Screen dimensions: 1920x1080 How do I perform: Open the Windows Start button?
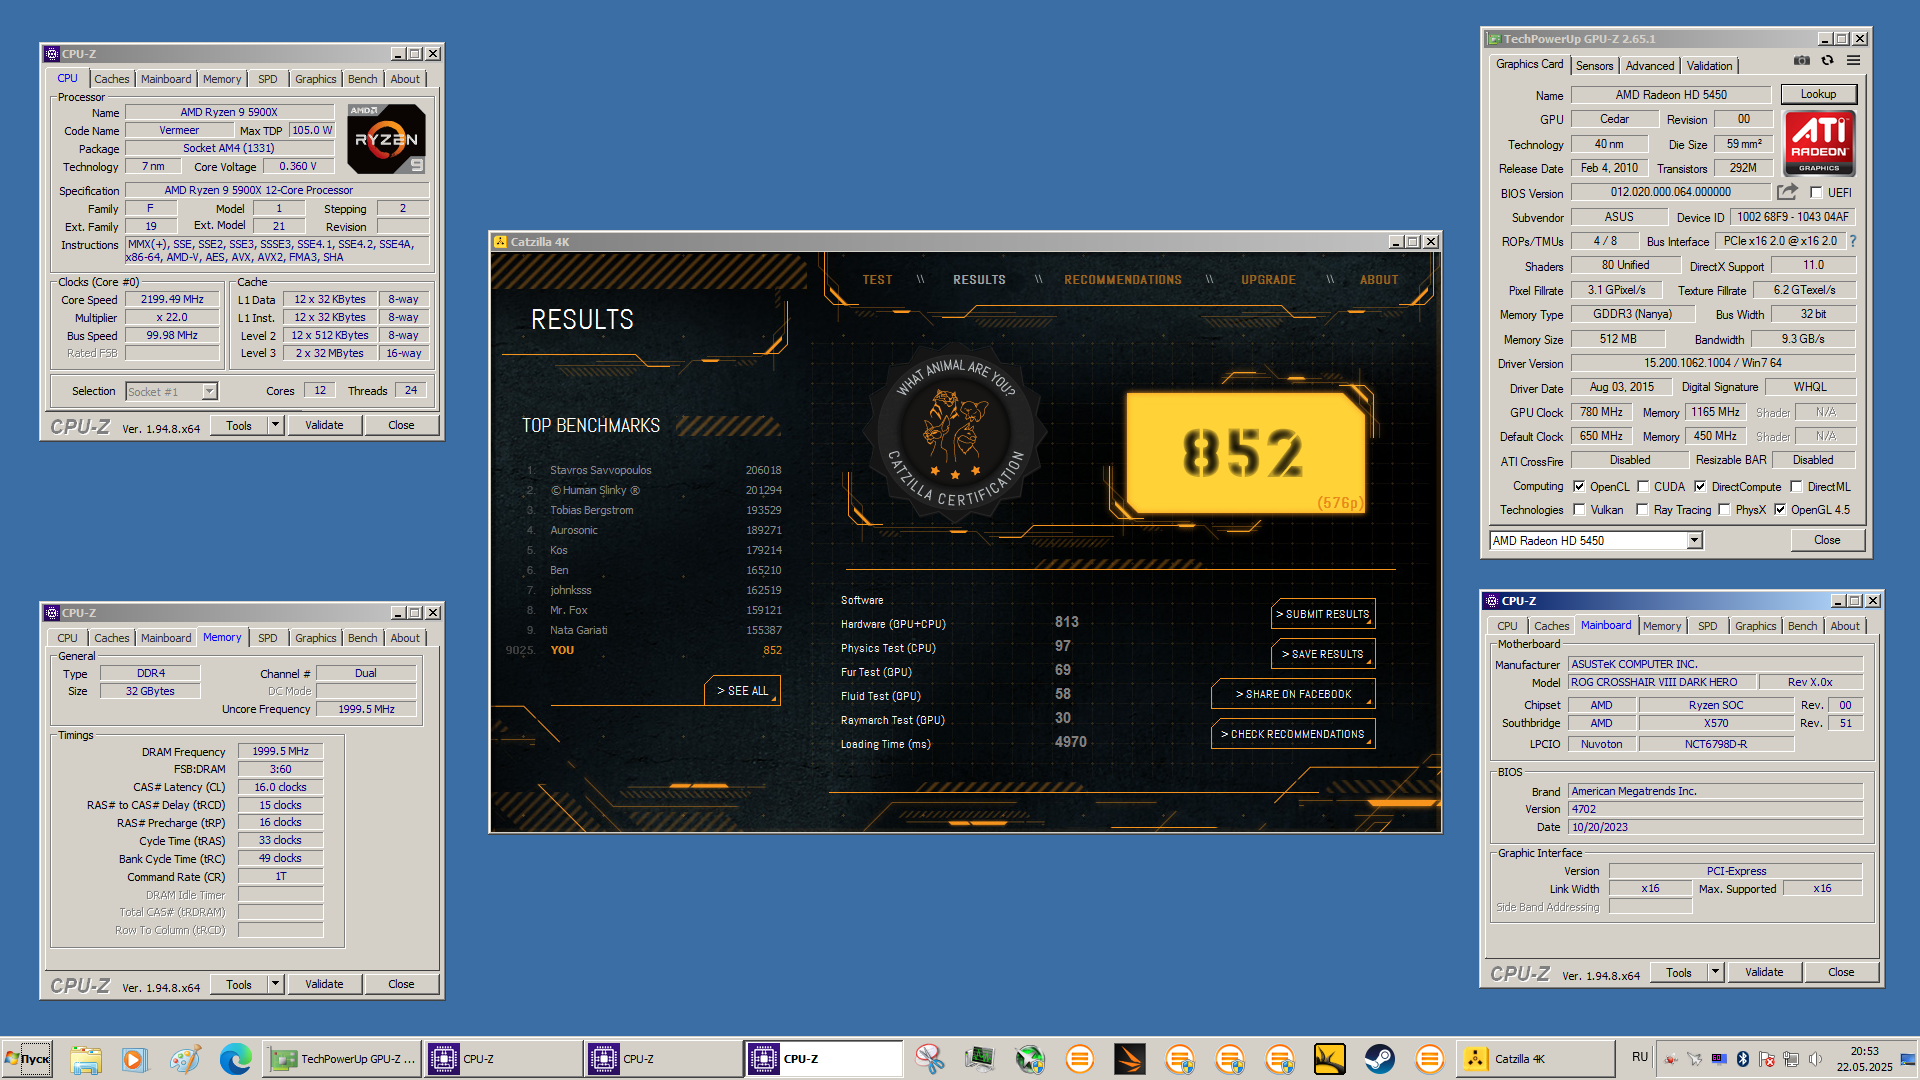tap(27, 1059)
